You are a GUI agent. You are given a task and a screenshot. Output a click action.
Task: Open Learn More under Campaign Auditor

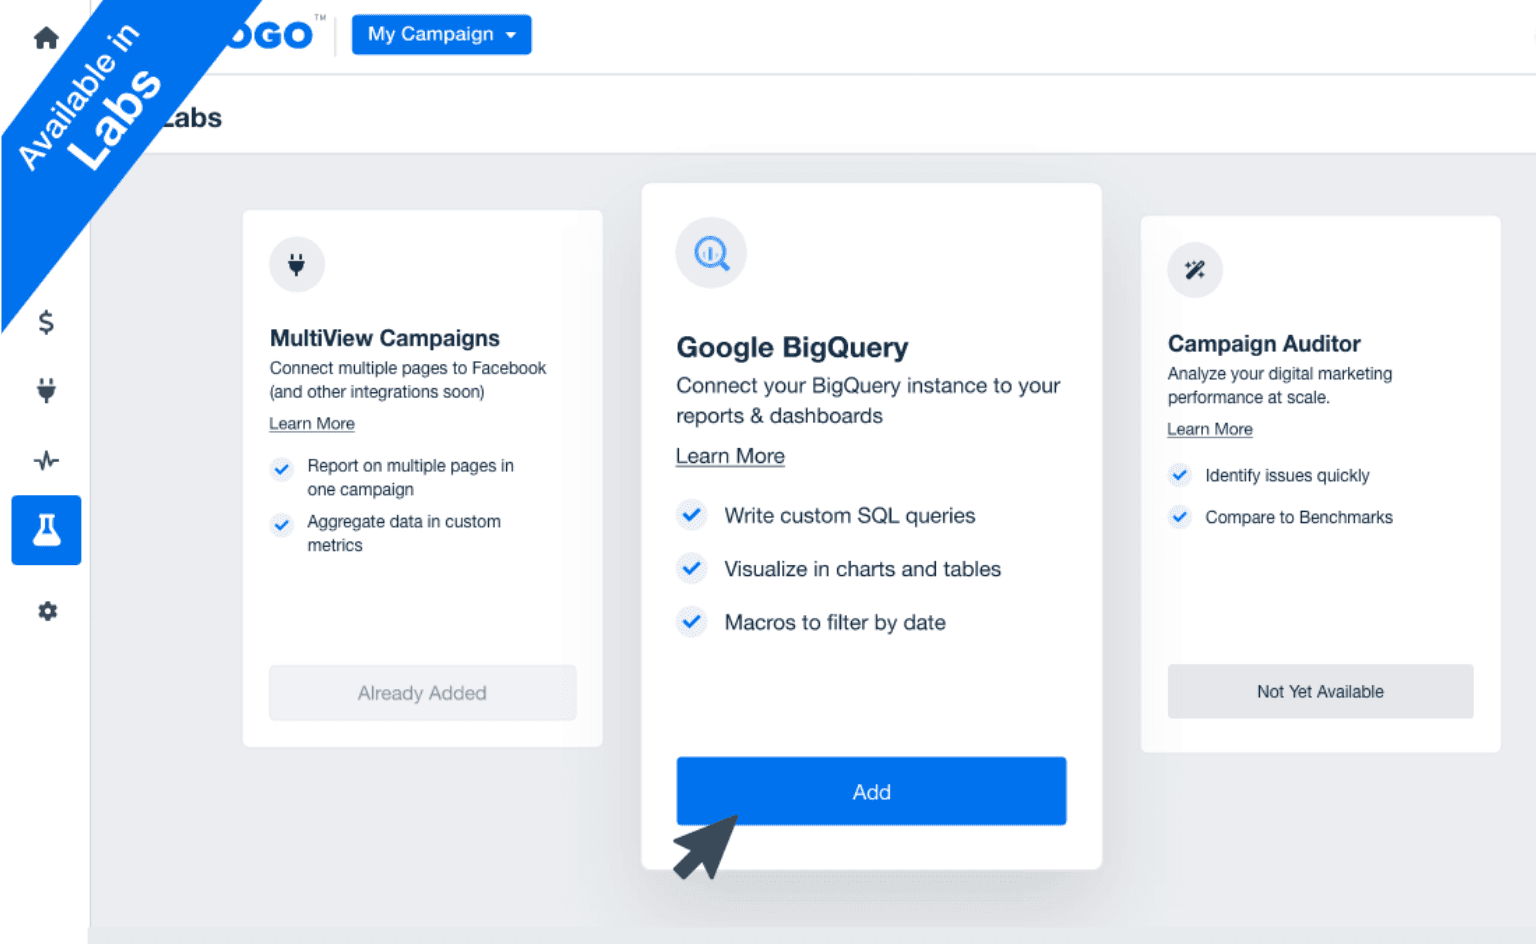tap(1209, 429)
